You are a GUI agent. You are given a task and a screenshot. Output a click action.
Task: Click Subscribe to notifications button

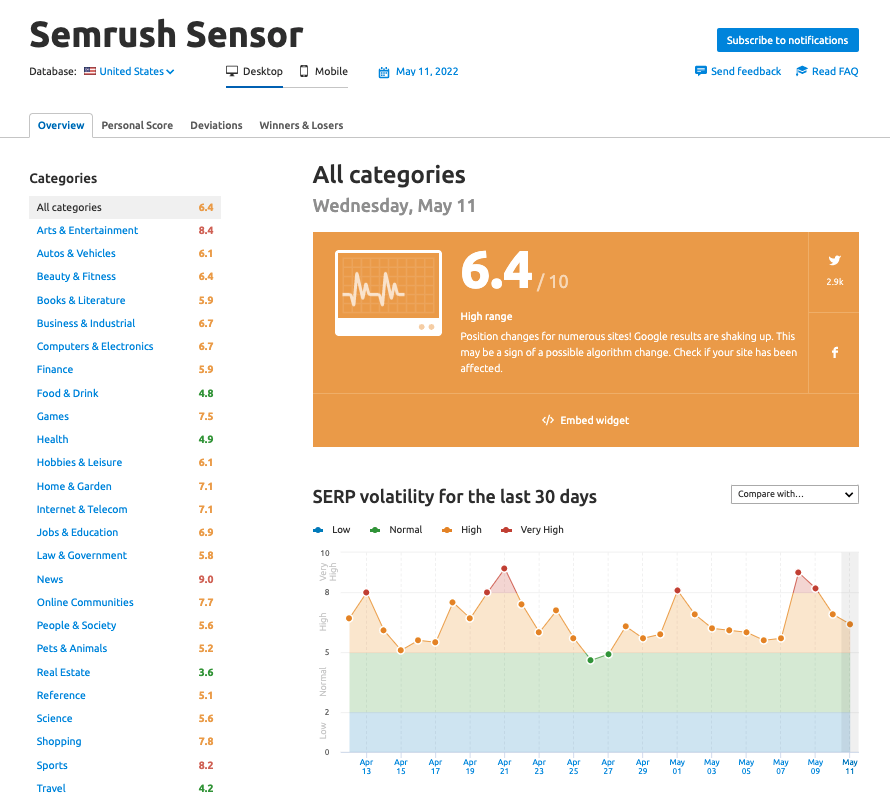pos(787,40)
